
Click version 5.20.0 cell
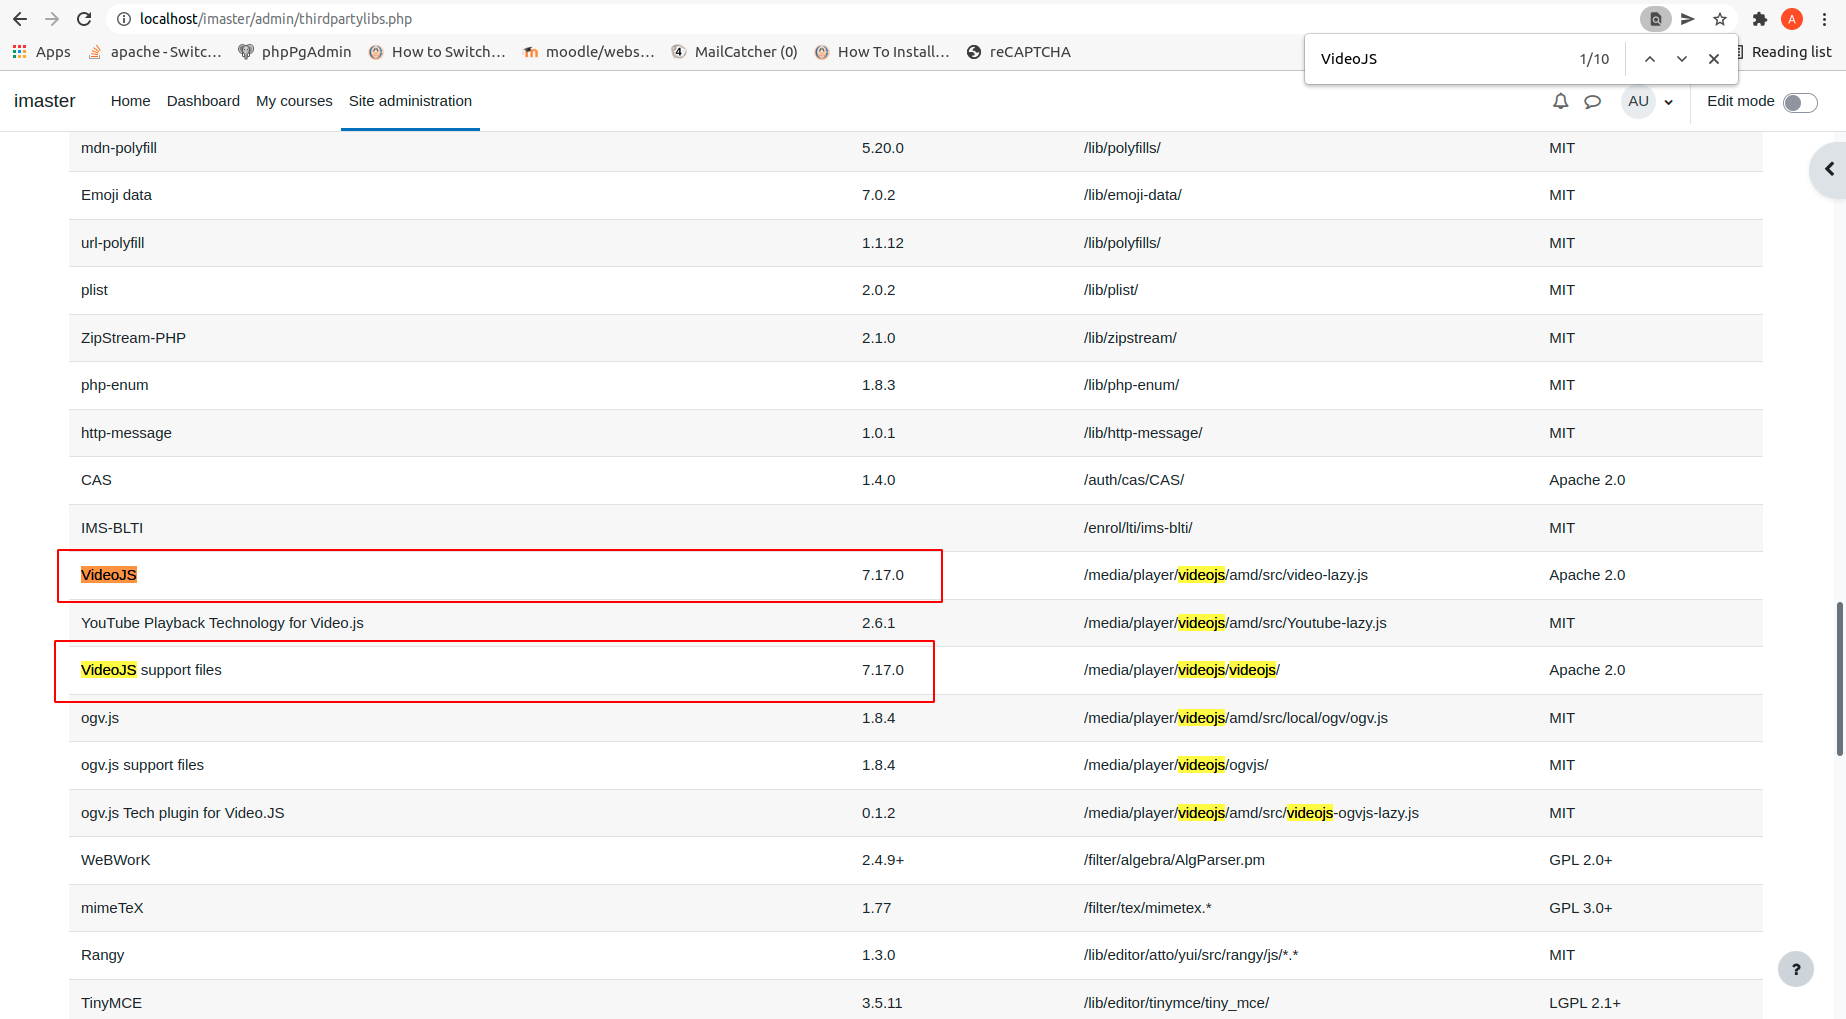883,148
